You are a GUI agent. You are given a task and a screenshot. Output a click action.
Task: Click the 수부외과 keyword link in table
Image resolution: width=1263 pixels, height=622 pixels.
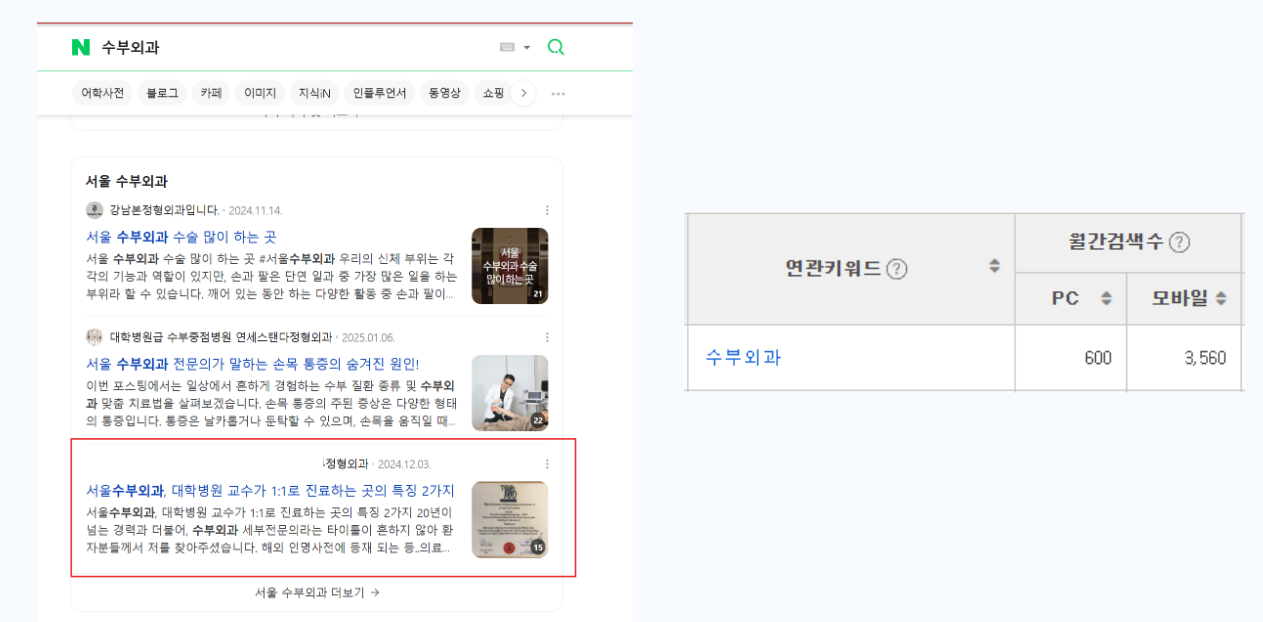click(x=743, y=357)
